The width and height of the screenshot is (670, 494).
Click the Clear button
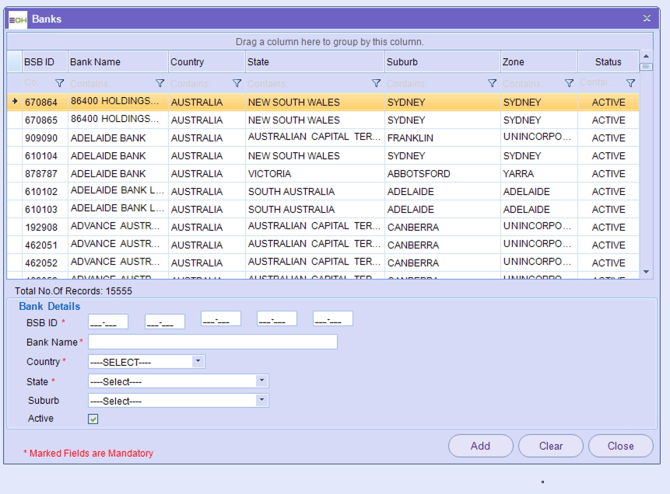pyautogui.click(x=551, y=446)
